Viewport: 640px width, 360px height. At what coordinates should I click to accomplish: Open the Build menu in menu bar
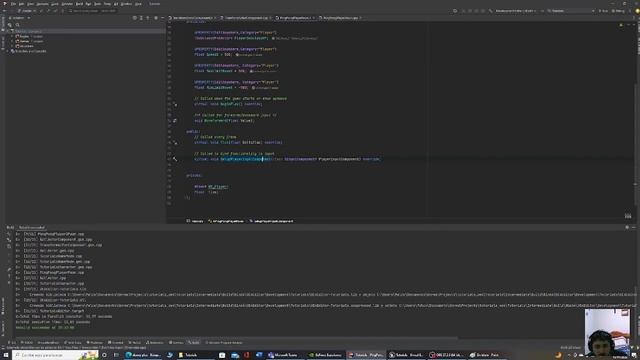coord(79,4)
